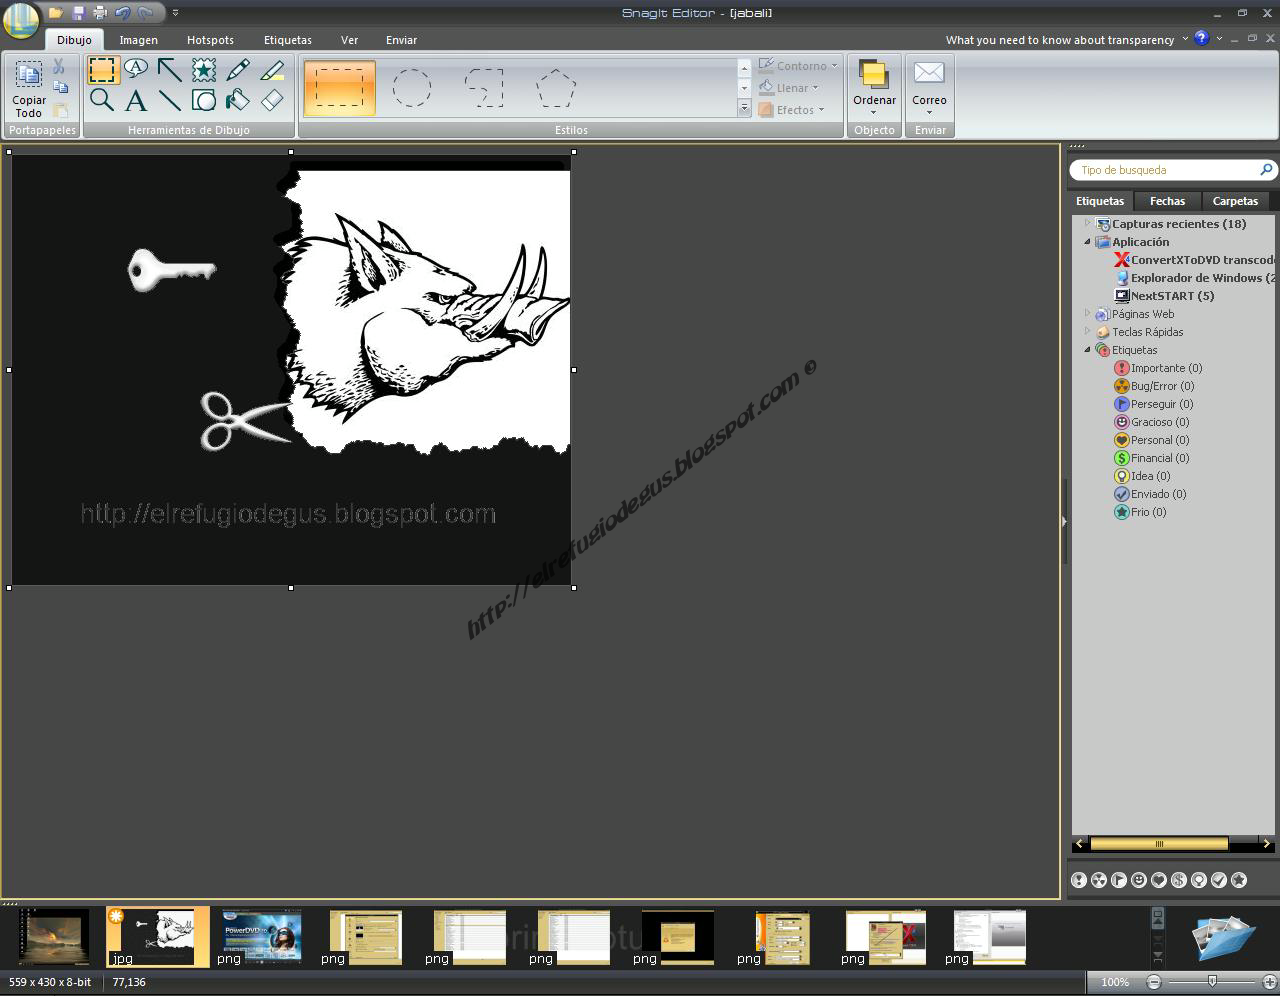
Task: Click the Redo quick access icon
Action: tap(145, 13)
